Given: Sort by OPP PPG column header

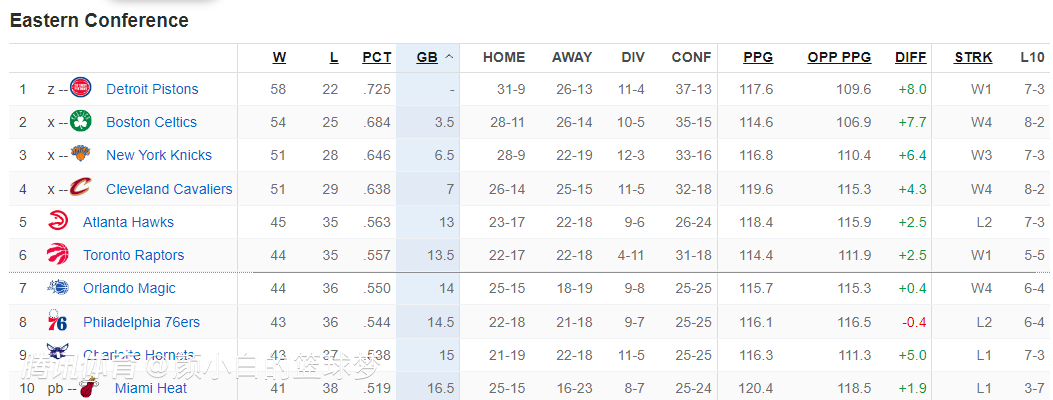Looking at the screenshot, I should pos(839,57).
